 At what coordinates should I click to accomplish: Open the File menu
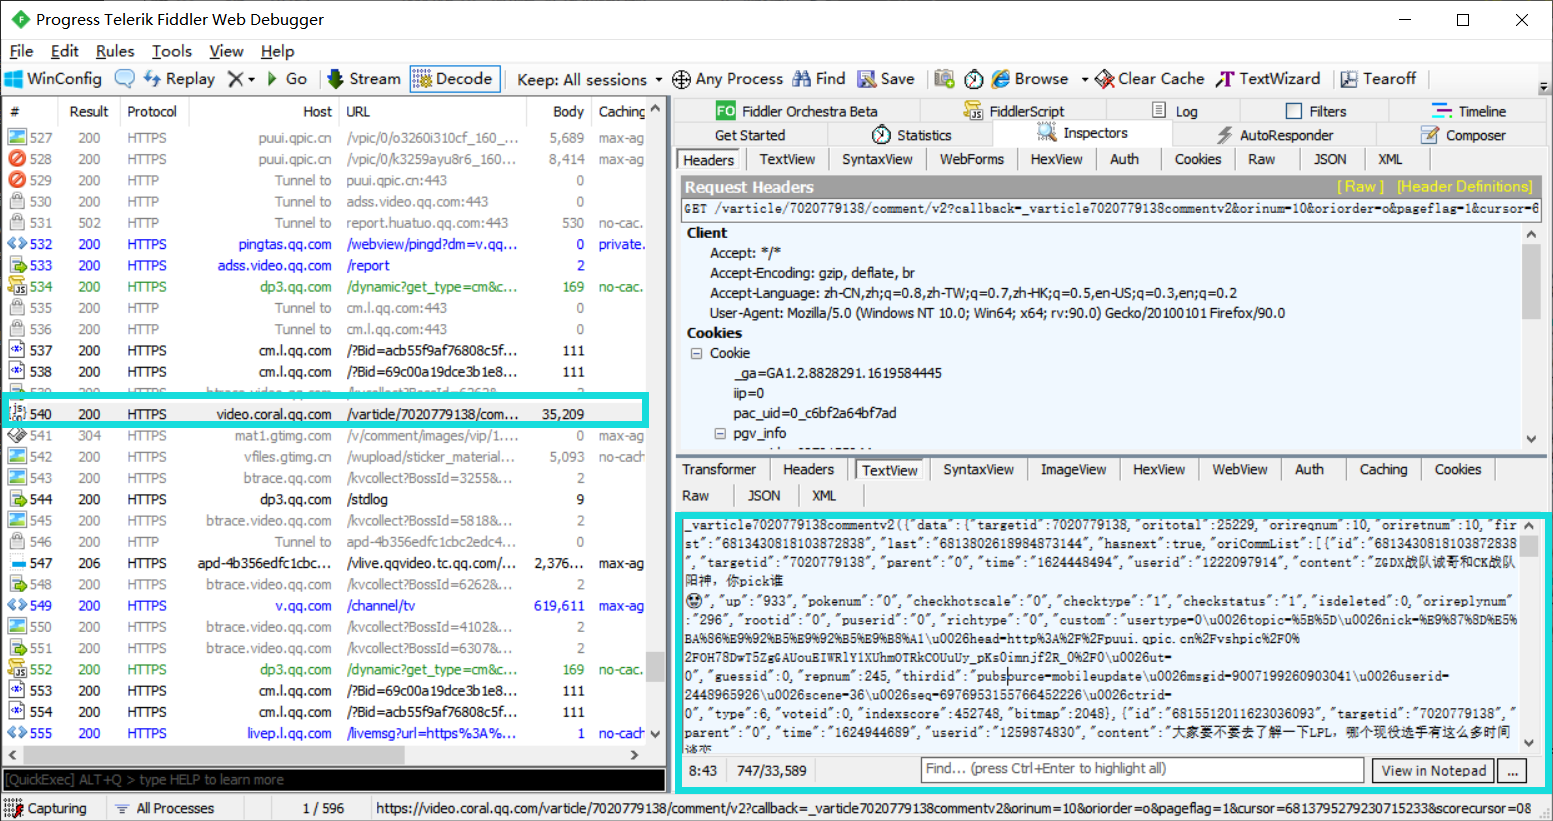point(21,51)
